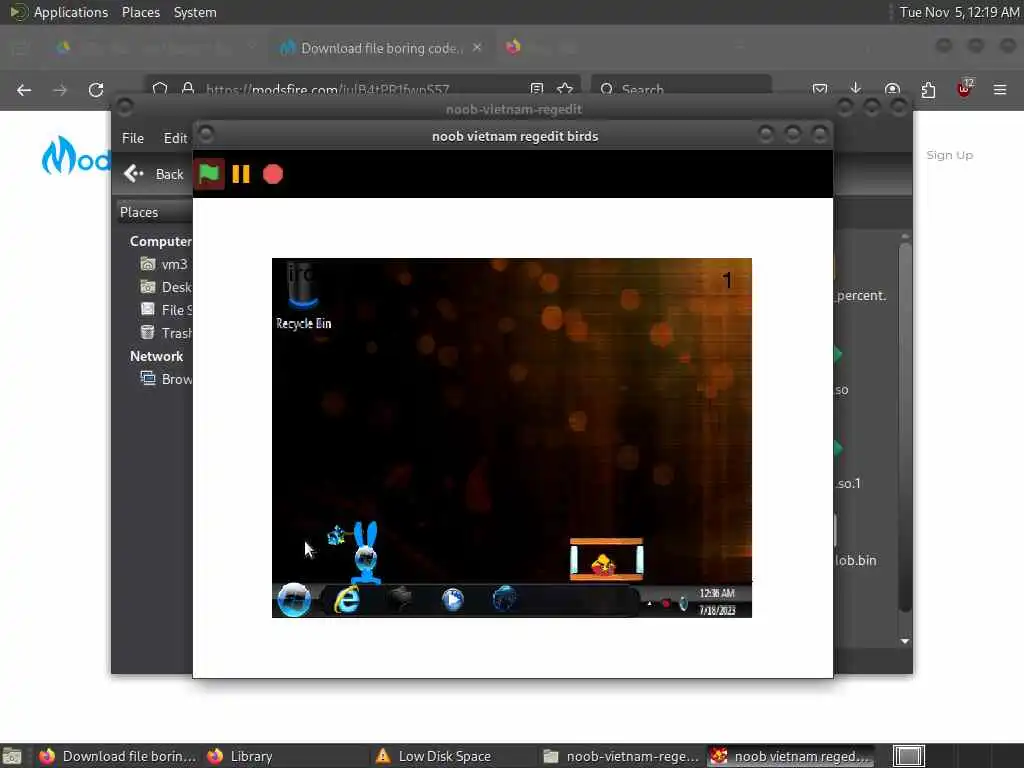Click the green flag start button
The height and width of the screenshot is (768, 1024).
[x=209, y=174]
